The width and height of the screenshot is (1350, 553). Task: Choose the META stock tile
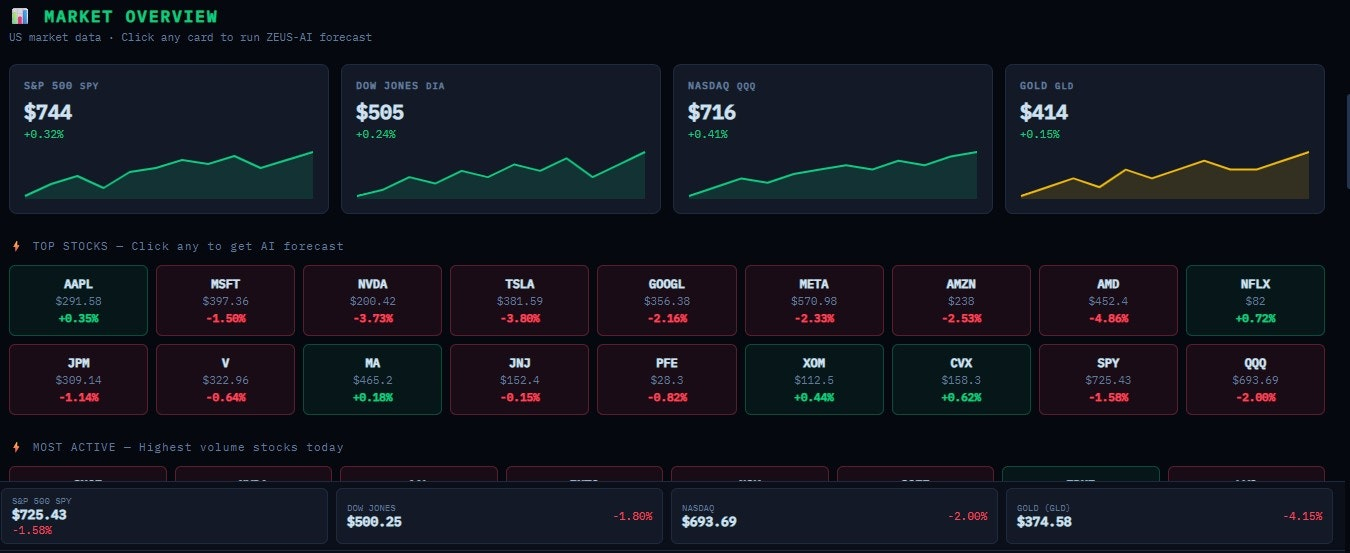(x=814, y=300)
